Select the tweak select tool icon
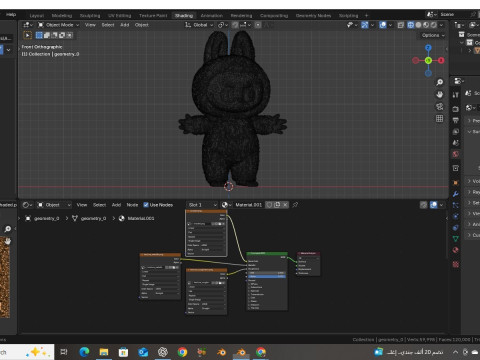The height and width of the screenshot is (360, 480). (x=27, y=35)
